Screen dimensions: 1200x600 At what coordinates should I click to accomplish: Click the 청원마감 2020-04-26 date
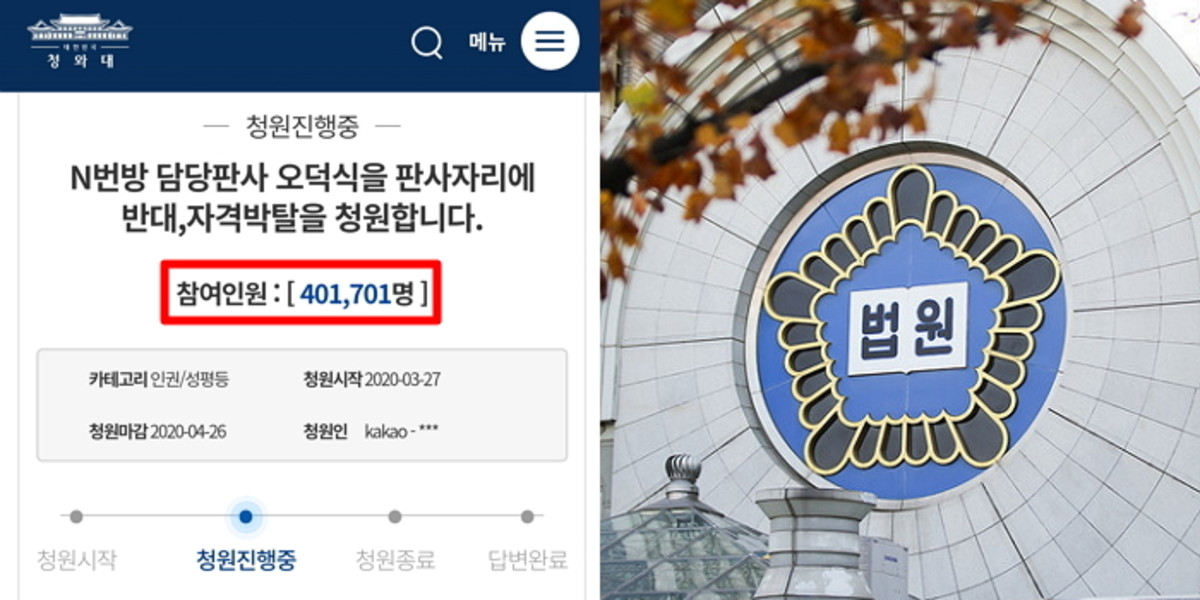tap(157, 432)
